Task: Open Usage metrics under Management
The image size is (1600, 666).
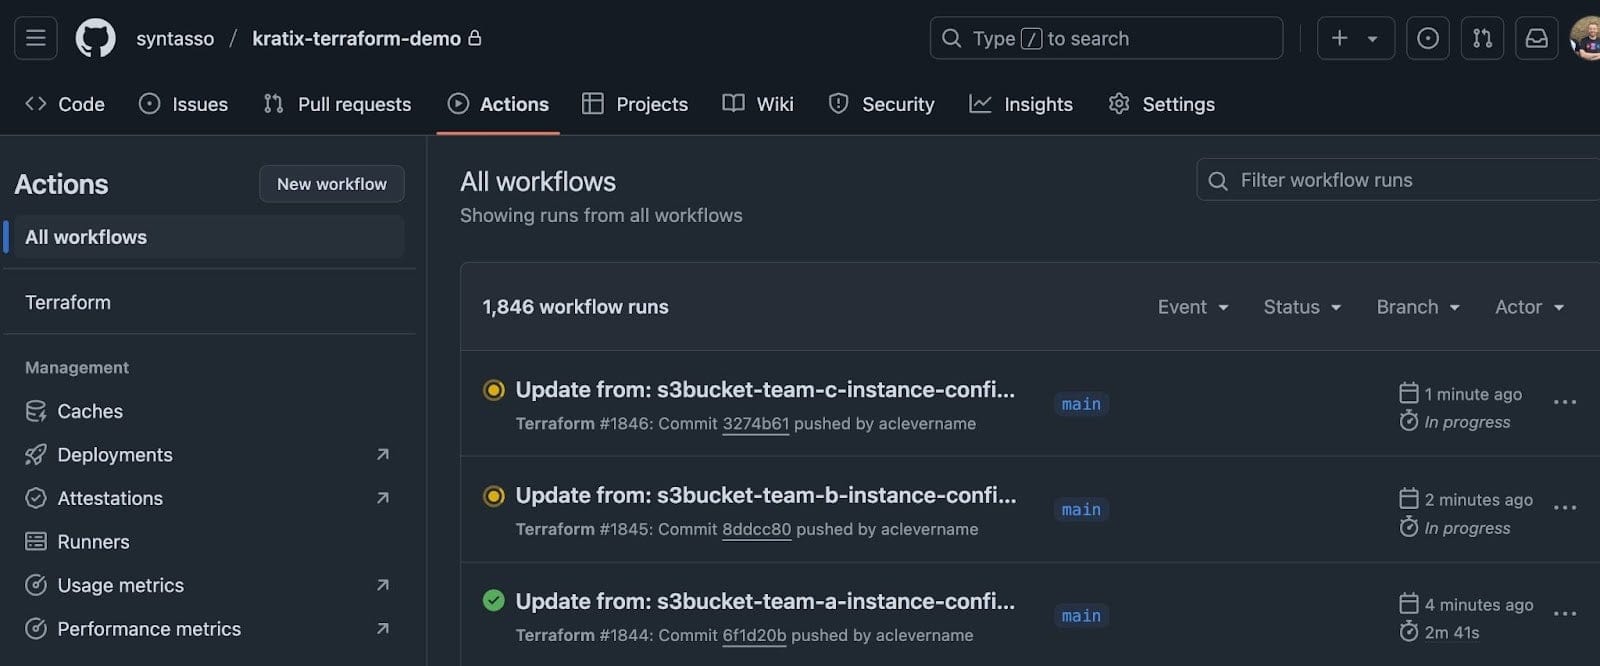Action: (x=121, y=585)
